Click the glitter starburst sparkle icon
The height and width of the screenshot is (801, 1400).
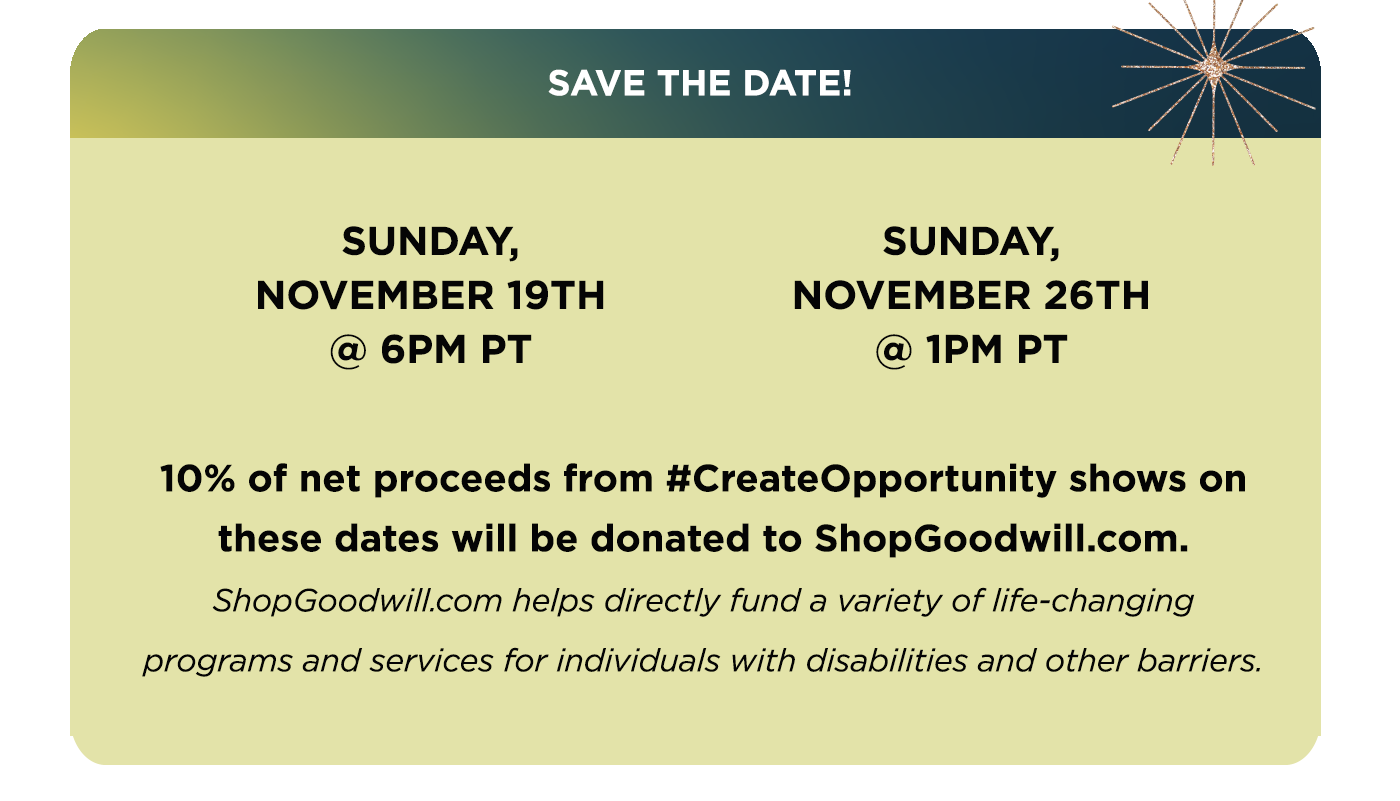1216,68
